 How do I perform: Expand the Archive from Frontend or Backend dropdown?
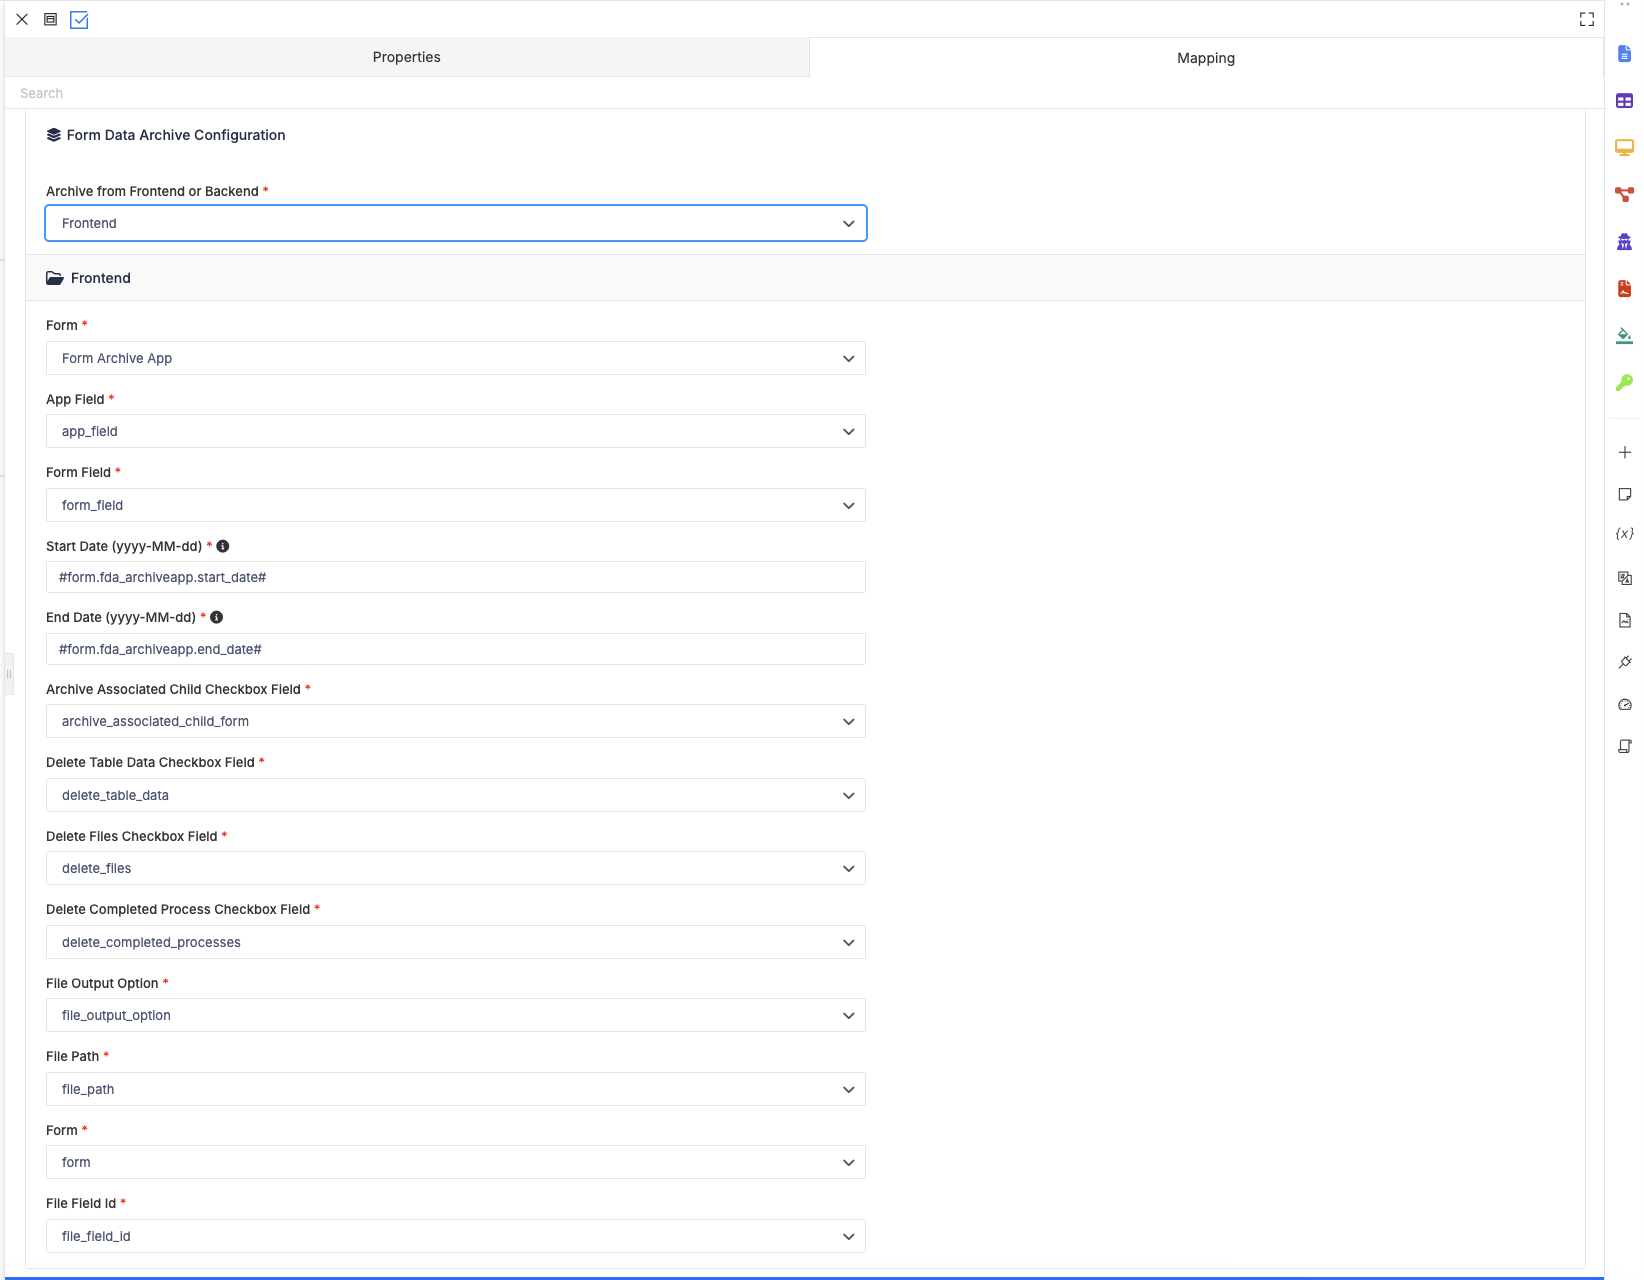[456, 223]
